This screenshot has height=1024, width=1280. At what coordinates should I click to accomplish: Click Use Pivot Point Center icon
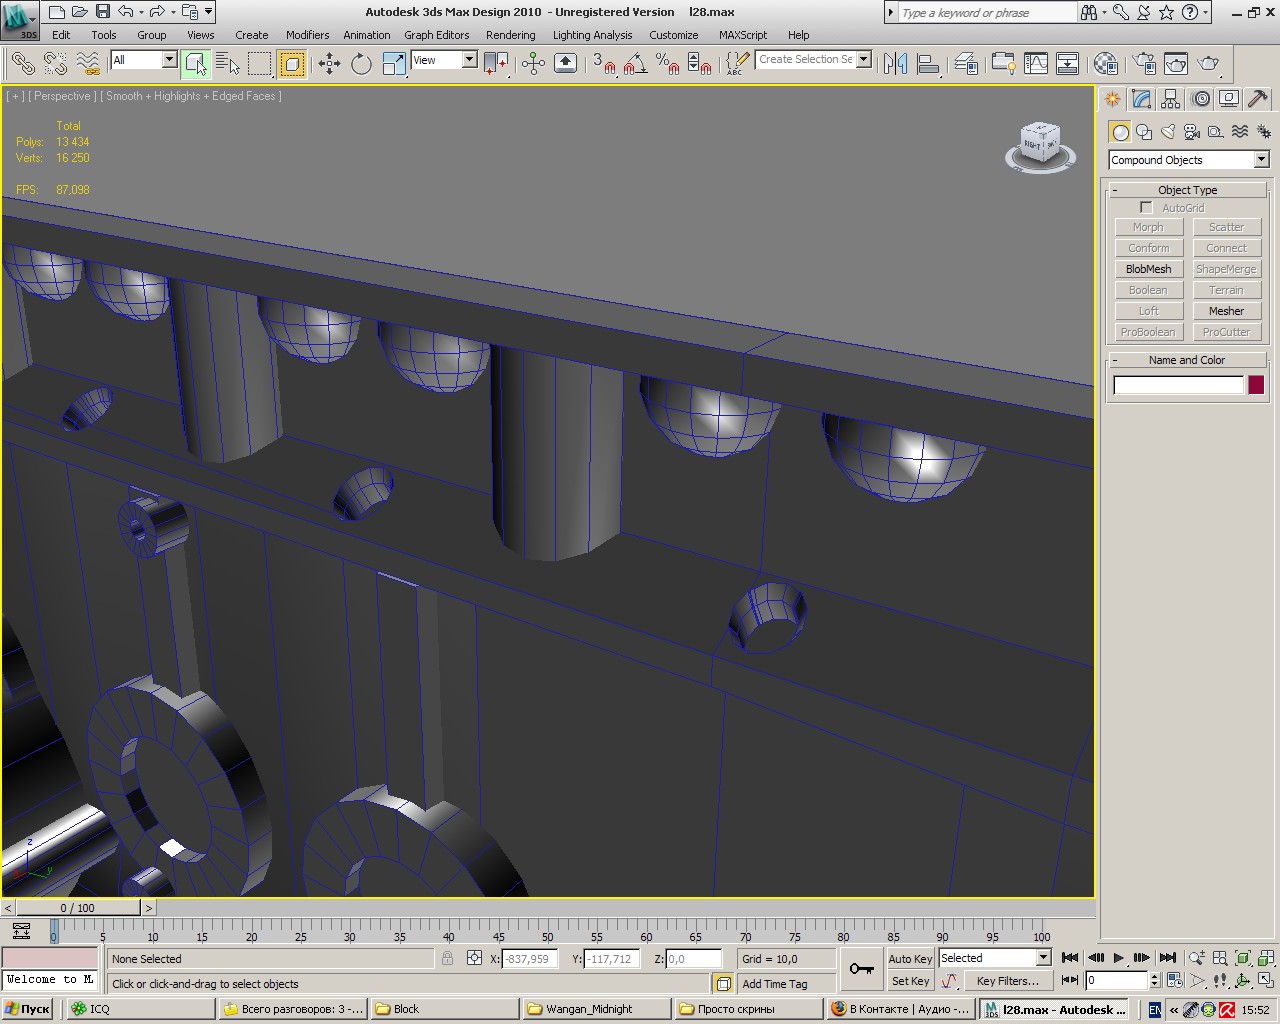tap(496, 64)
